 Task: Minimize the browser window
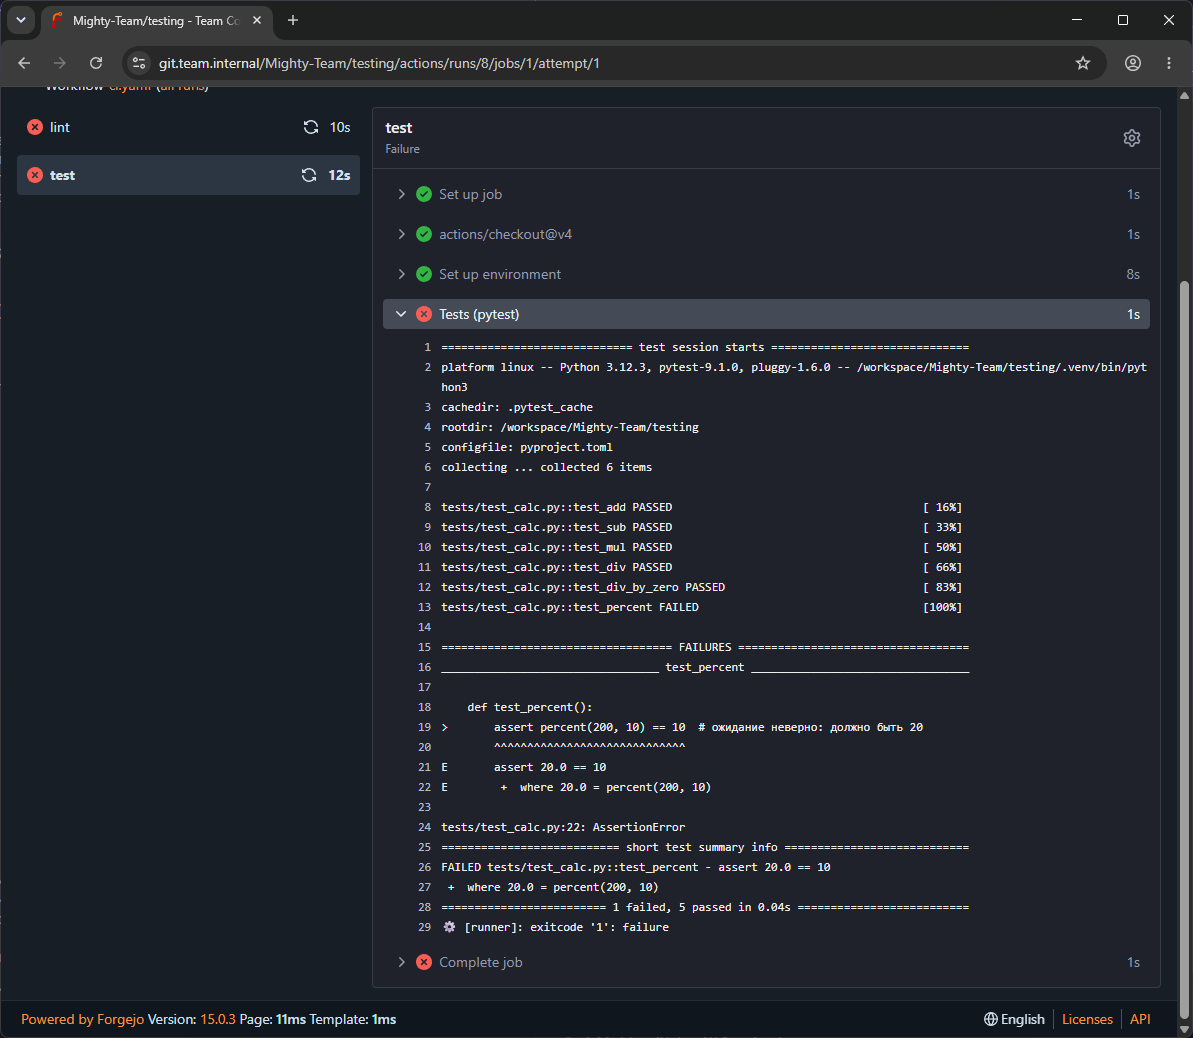[1077, 21]
